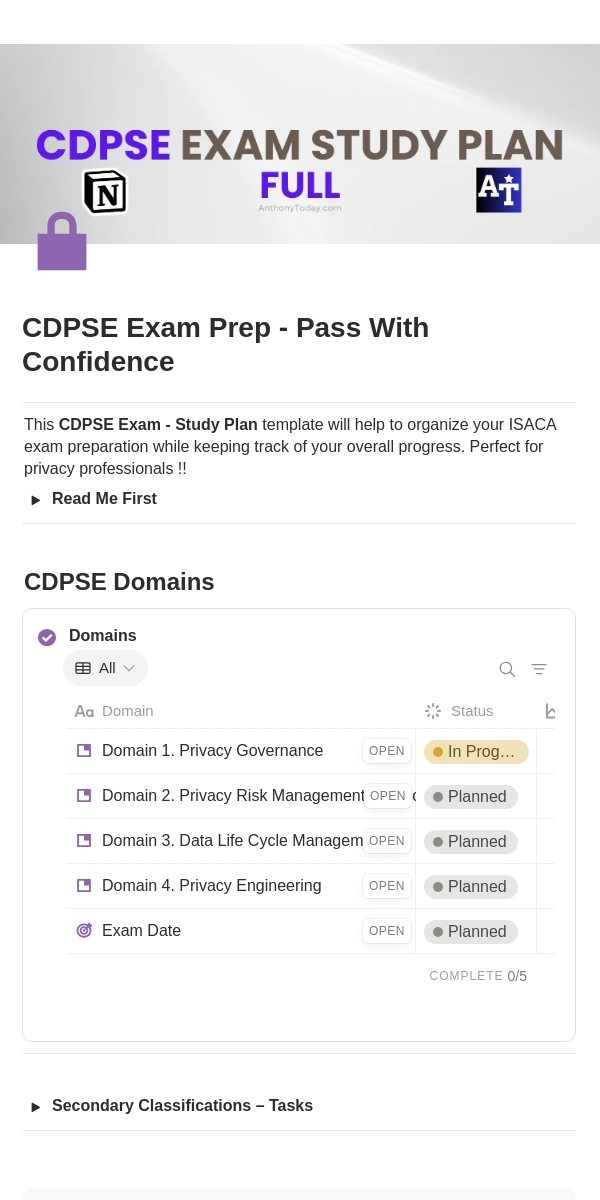Open the filter icon in Domains
This screenshot has width=600, height=1200.
539,669
